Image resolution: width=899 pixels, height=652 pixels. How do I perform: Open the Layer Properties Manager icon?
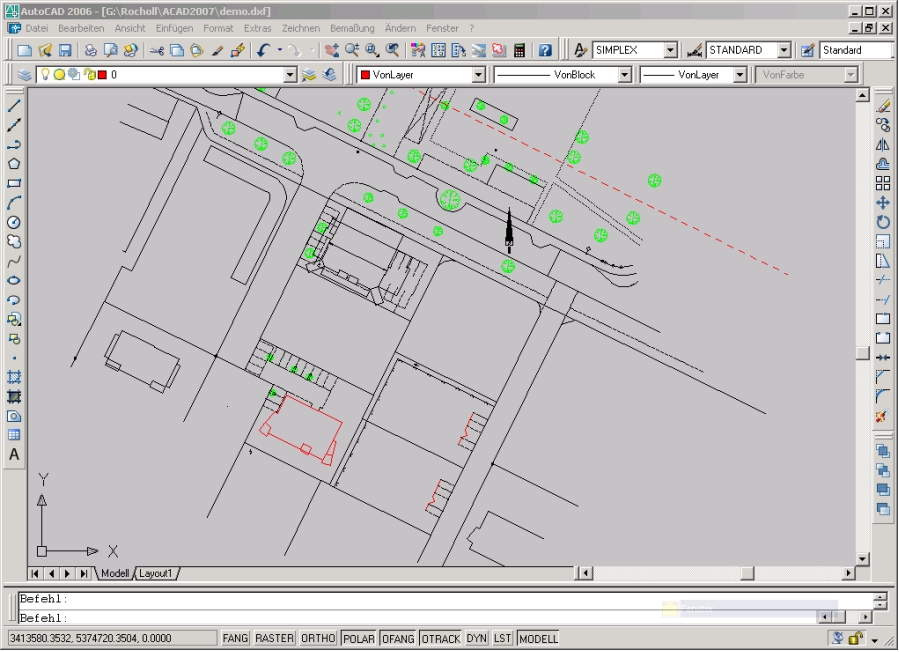click(x=25, y=75)
